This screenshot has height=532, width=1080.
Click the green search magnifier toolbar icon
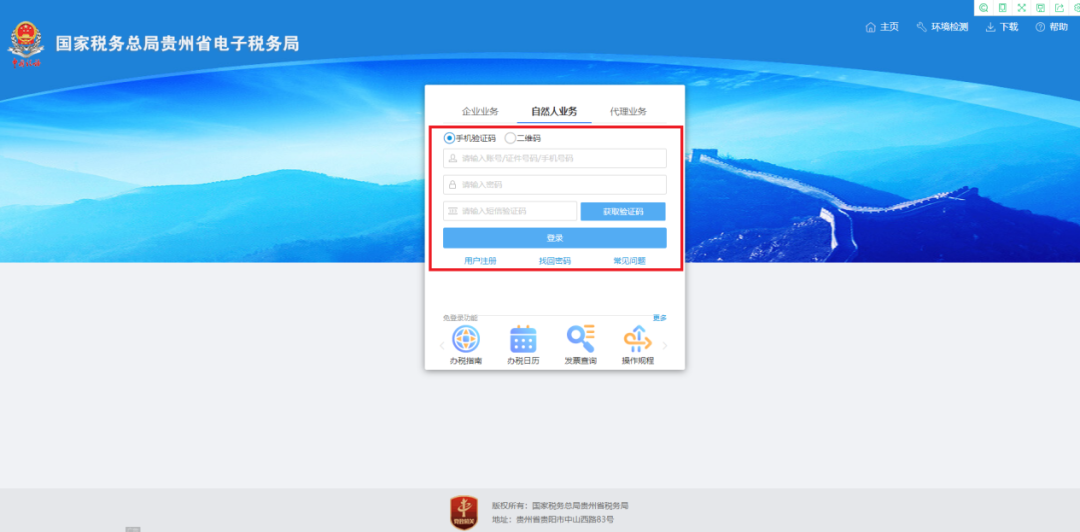984,8
